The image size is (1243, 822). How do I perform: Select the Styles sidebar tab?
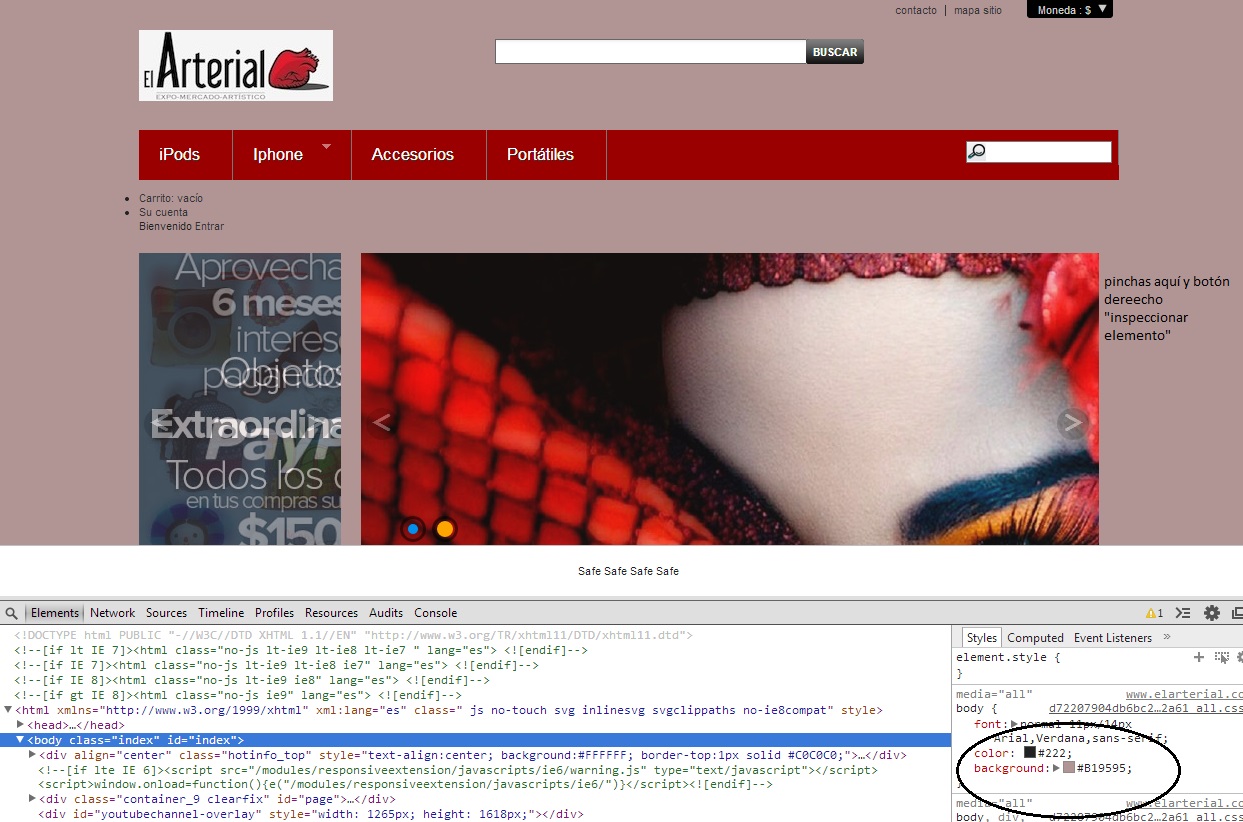pos(981,637)
